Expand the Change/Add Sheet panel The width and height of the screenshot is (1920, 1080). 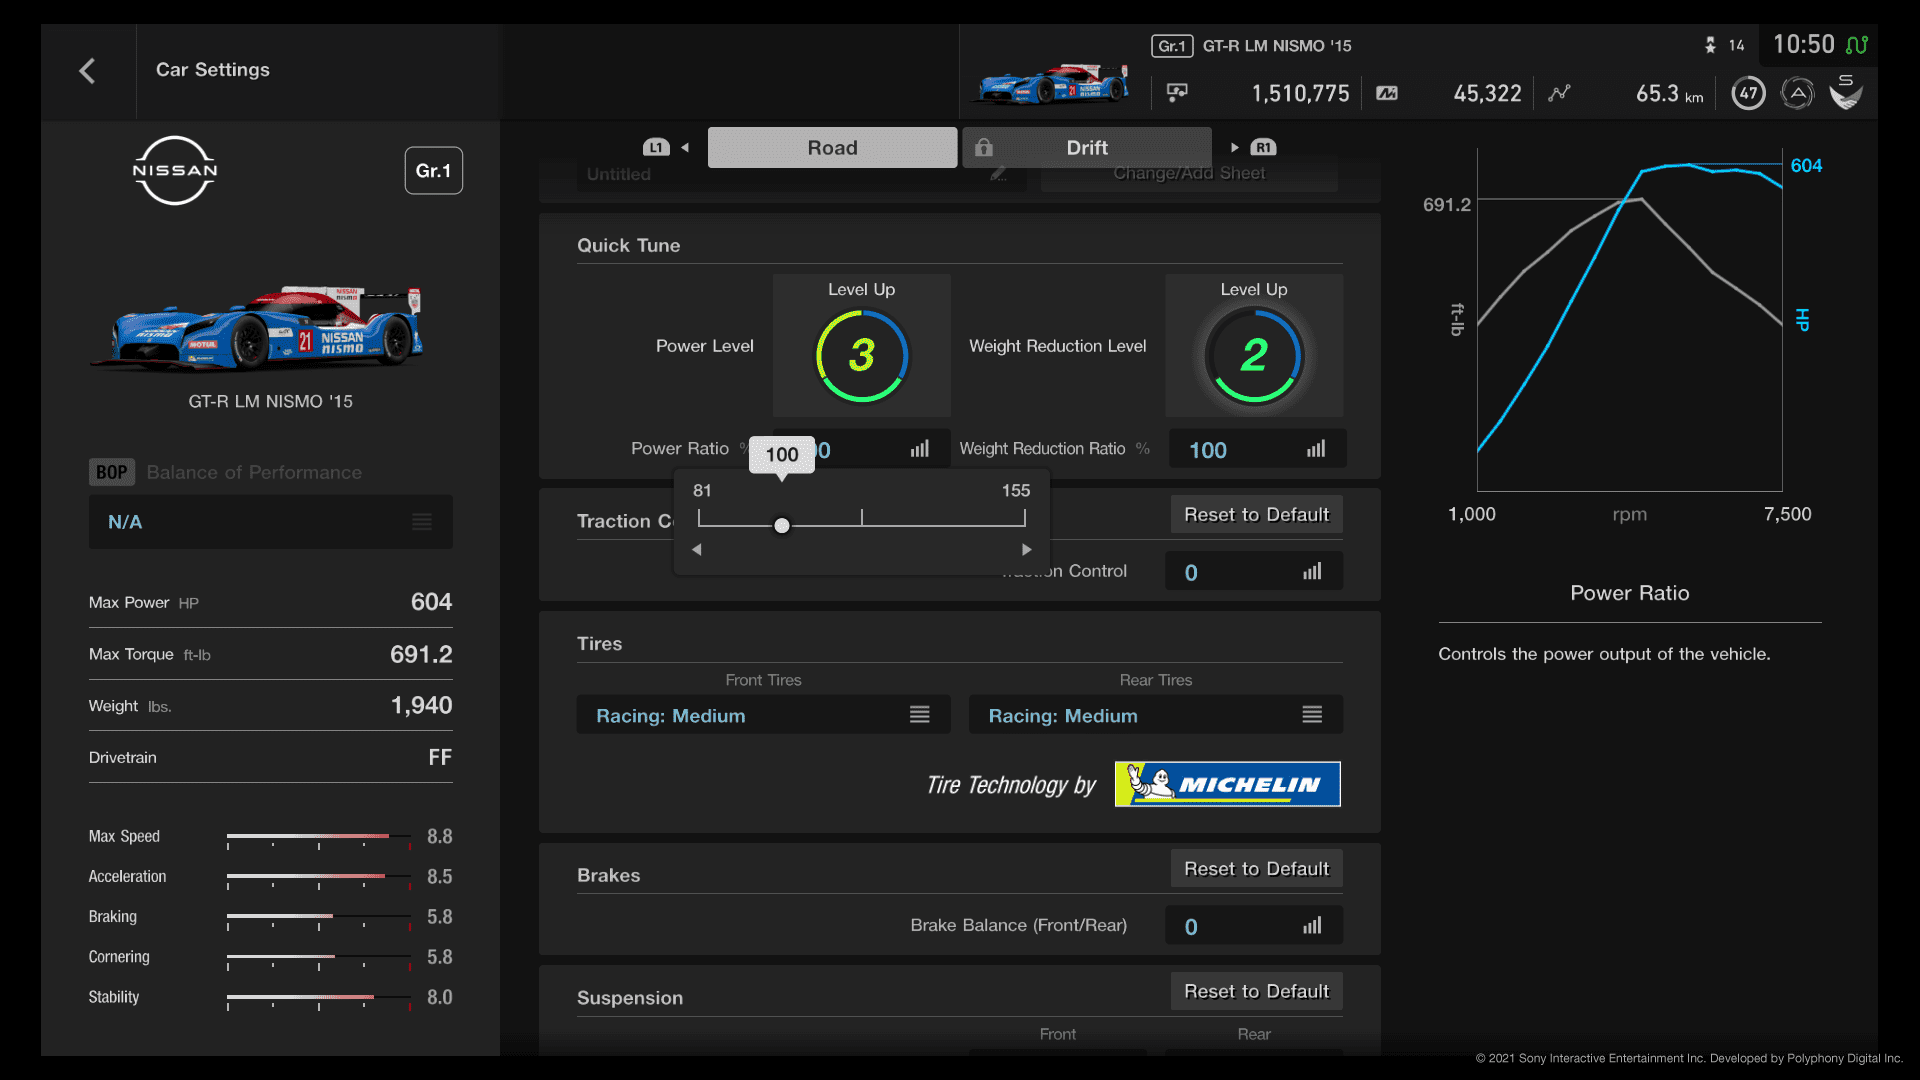tap(1189, 173)
